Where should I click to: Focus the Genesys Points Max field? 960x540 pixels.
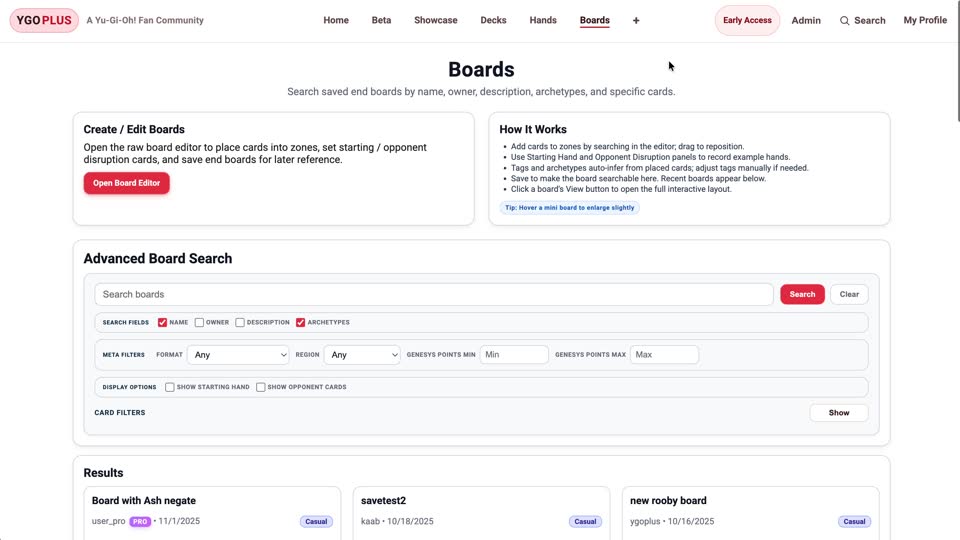tap(664, 354)
